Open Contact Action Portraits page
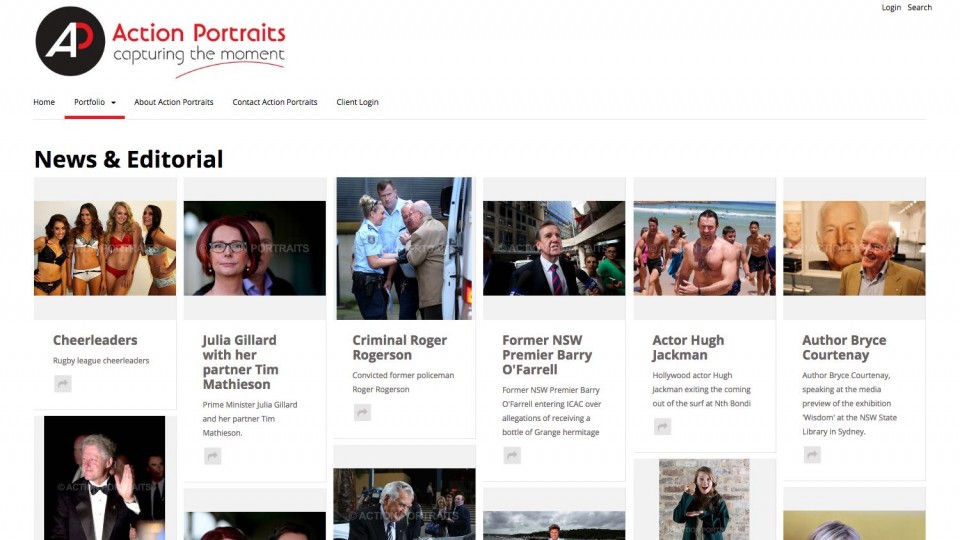960x540 pixels. tap(275, 102)
